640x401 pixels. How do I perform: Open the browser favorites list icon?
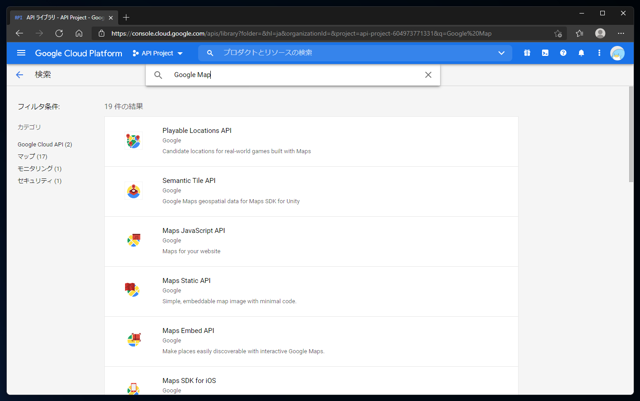coord(579,33)
